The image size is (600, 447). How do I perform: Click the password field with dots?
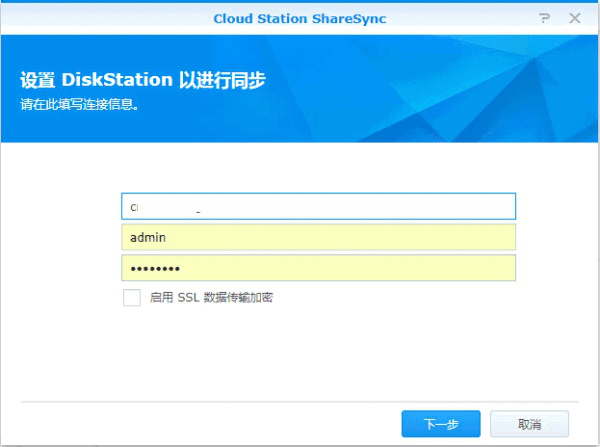coord(318,268)
